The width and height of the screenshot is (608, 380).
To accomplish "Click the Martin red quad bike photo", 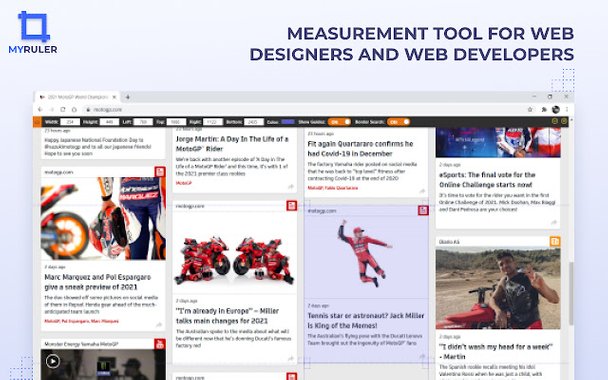I will (498, 288).
